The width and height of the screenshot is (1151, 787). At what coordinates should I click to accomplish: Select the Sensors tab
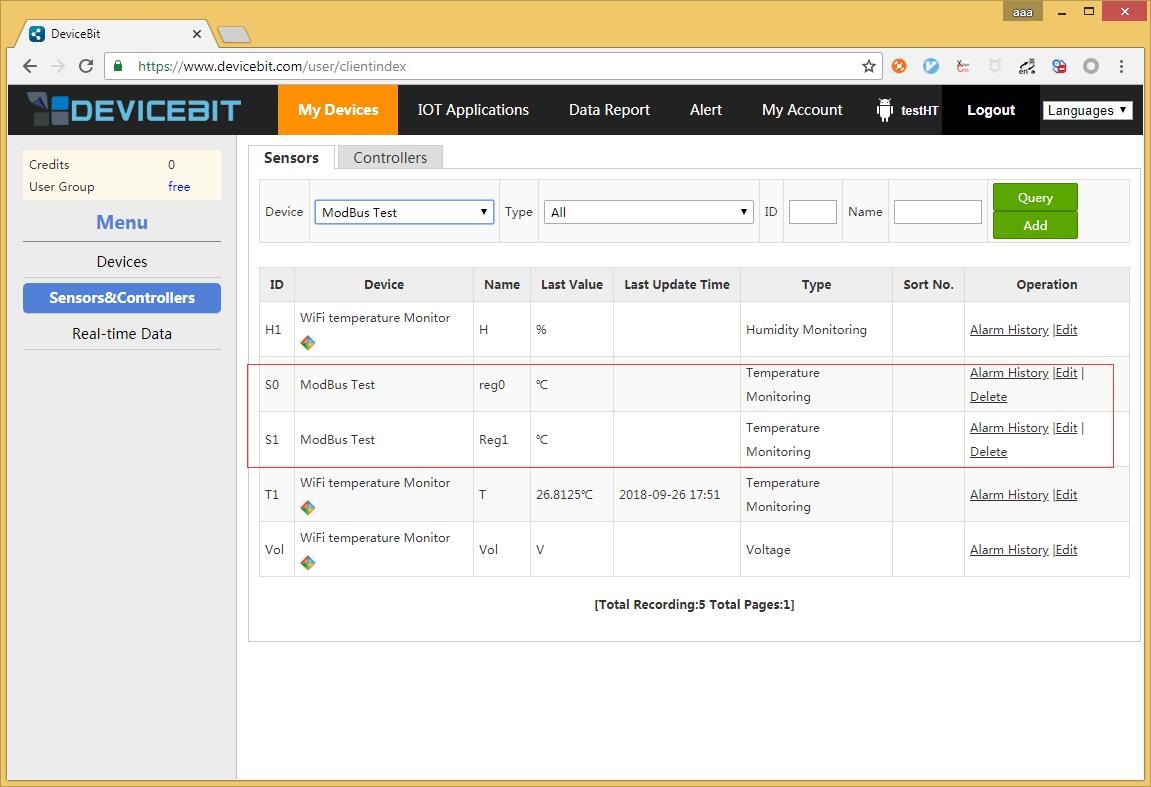tap(291, 158)
